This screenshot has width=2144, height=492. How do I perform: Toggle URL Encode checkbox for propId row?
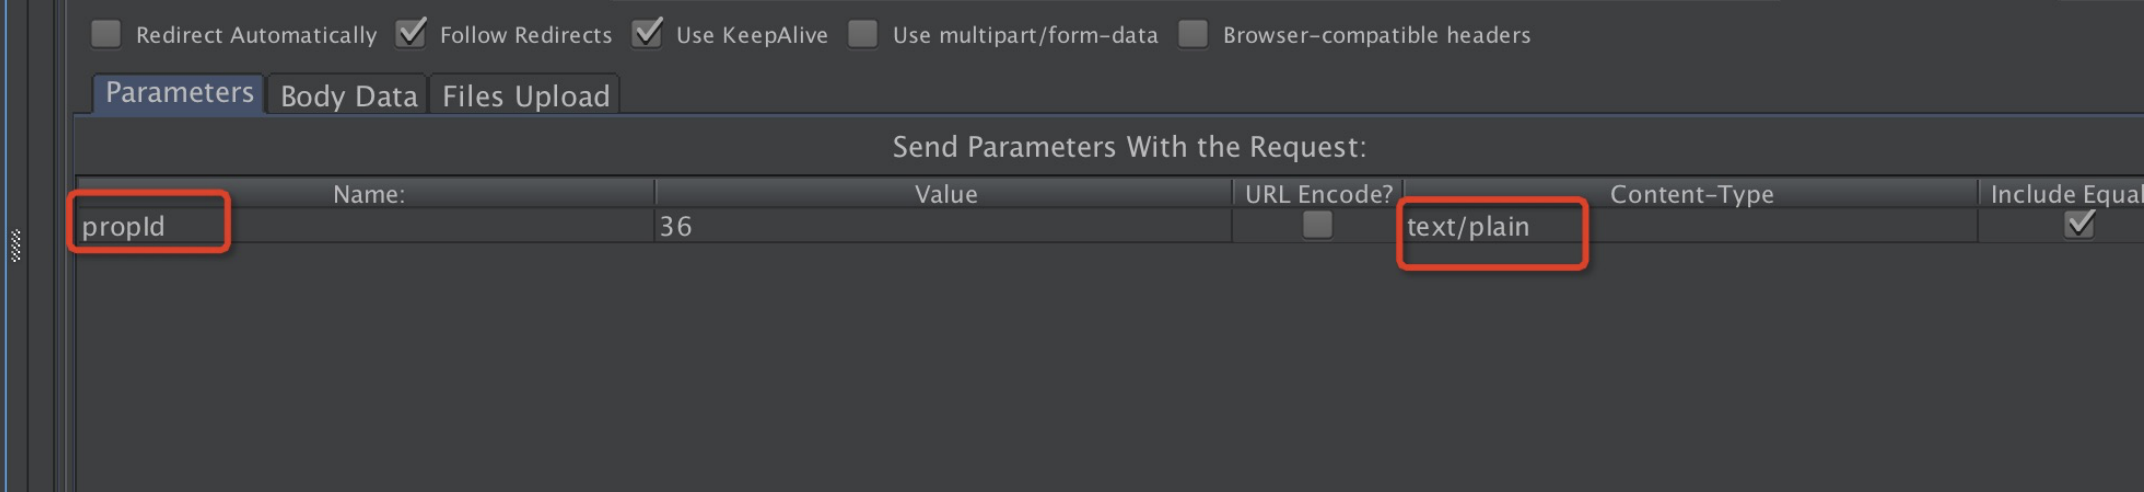(x=1317, y=226)
